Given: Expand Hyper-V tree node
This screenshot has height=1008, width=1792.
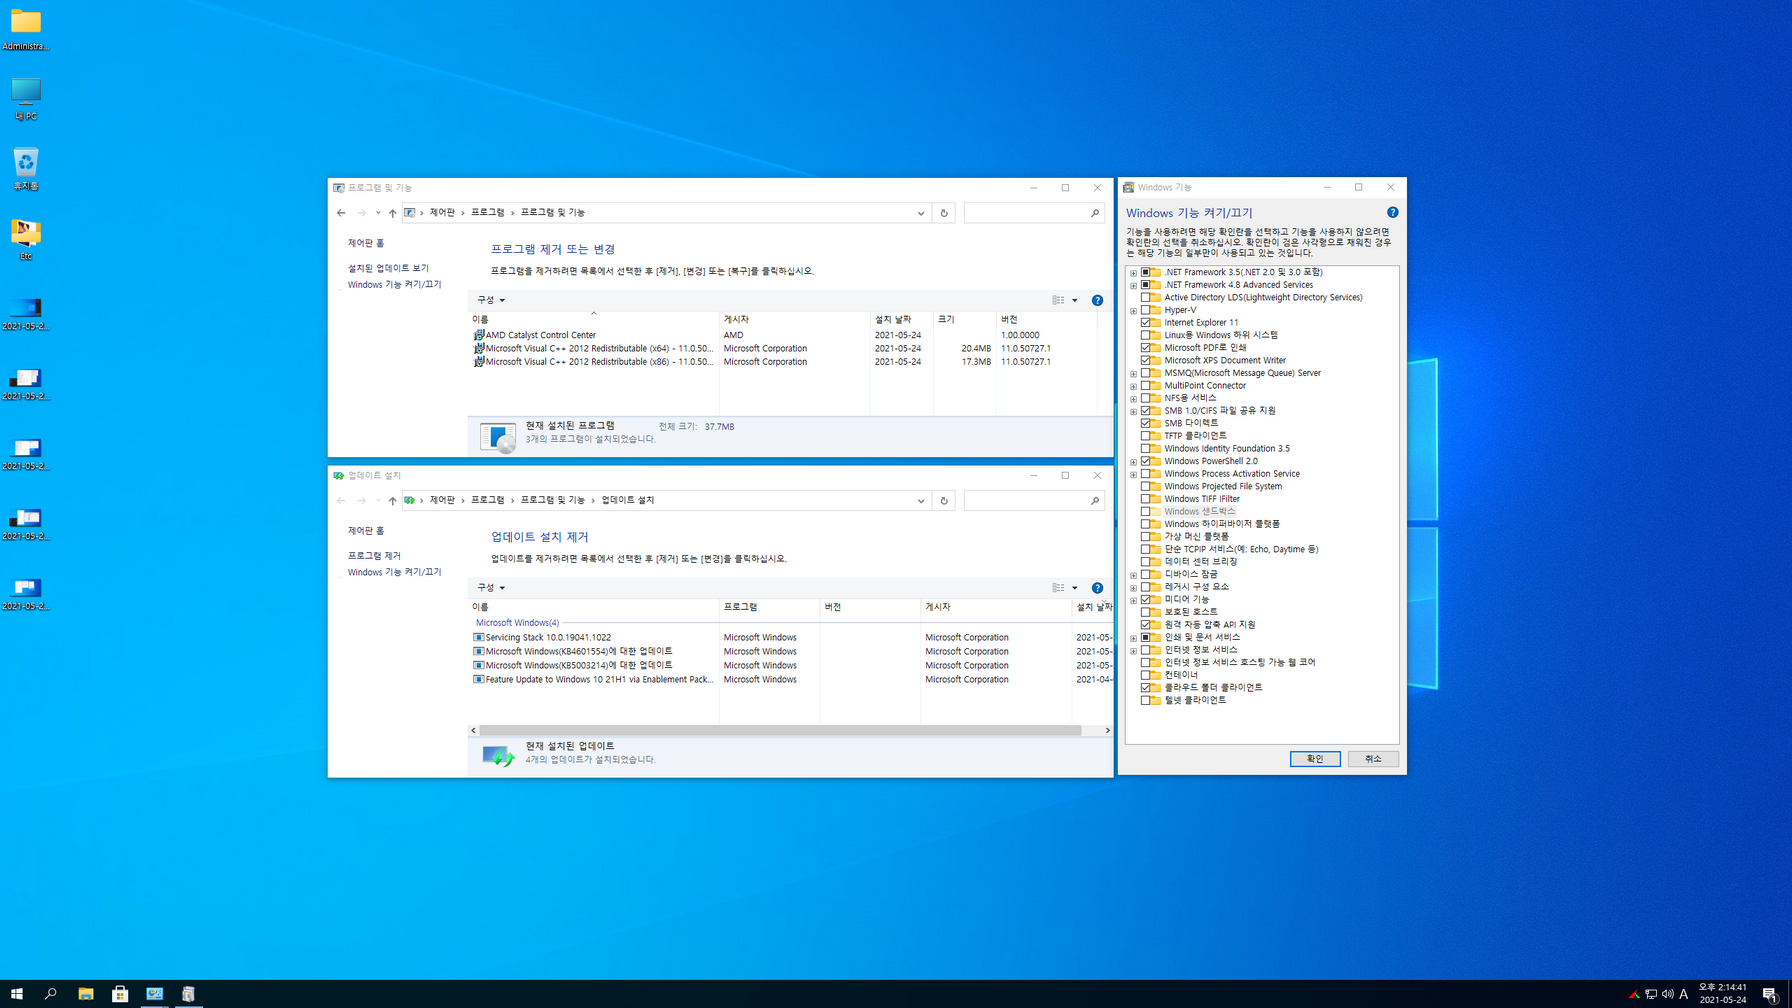Looking at the screenshot, I should click(x=1133, y=310).
